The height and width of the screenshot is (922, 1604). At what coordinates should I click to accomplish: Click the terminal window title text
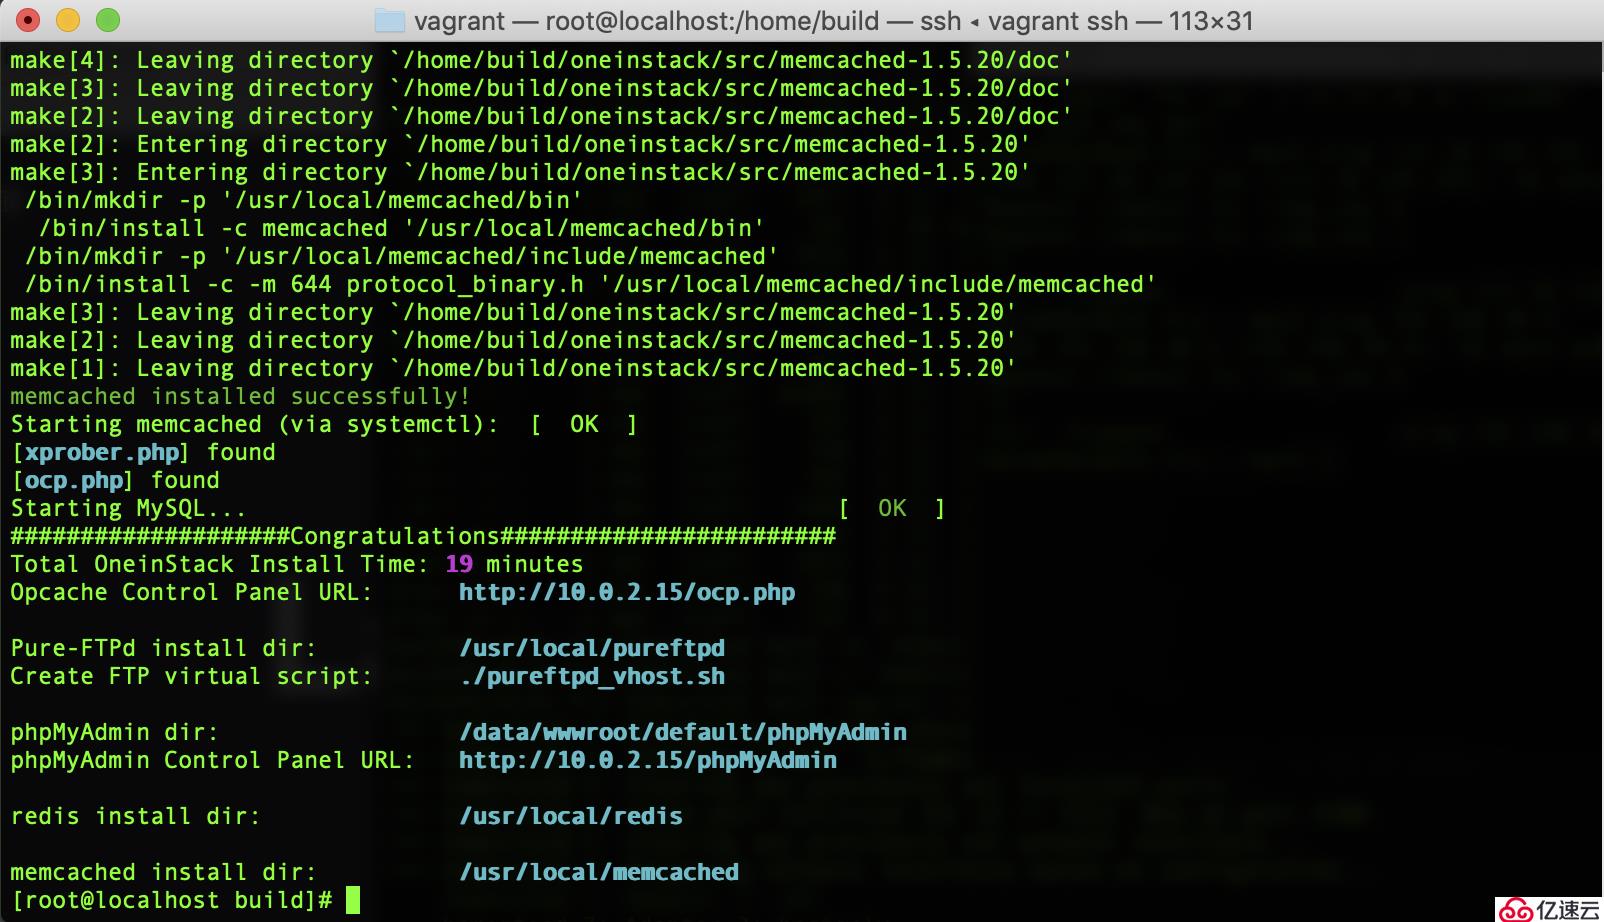coord(834,21)
